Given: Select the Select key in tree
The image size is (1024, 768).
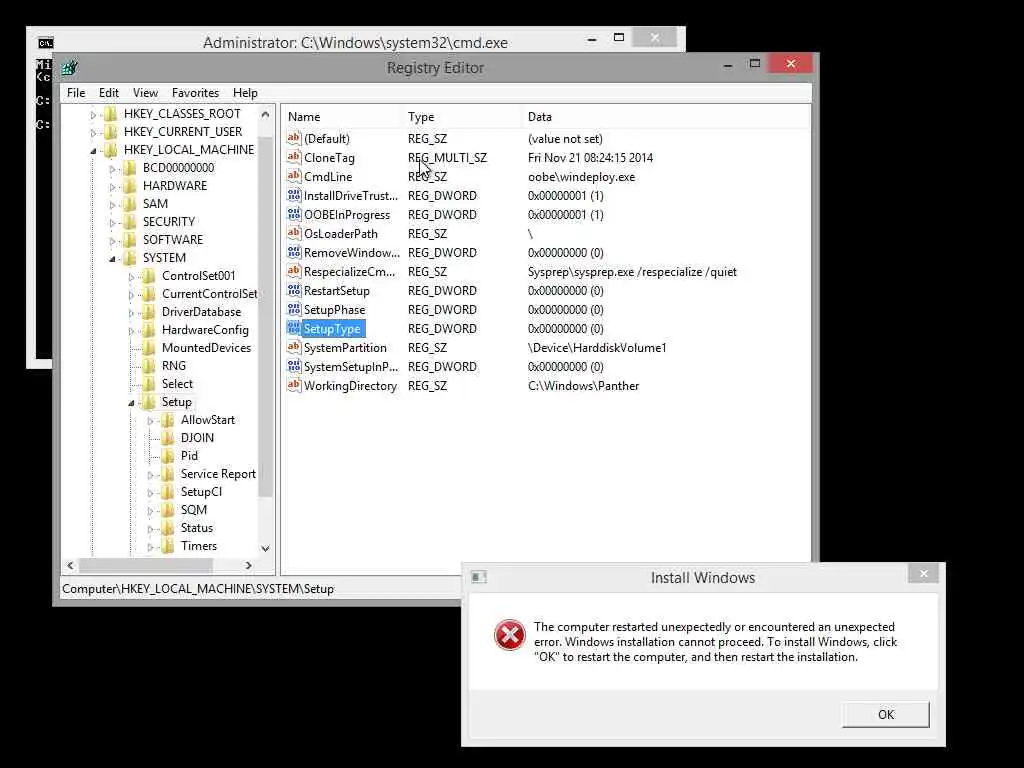Looking at the screenshot, I should (x=177, y=384).
